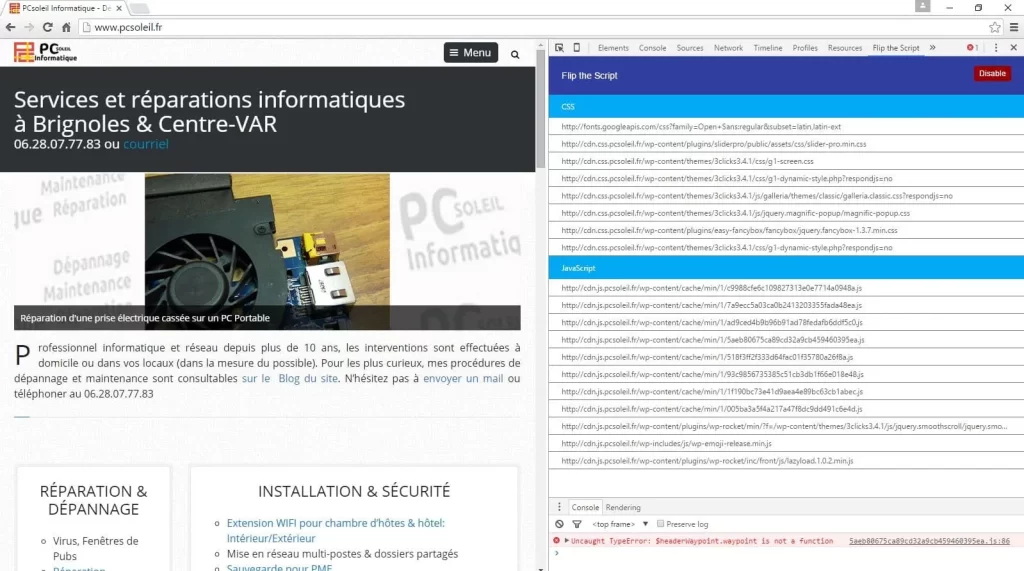Open Extension WIFI pour chambre d'hôtes link

coord(336,530)
